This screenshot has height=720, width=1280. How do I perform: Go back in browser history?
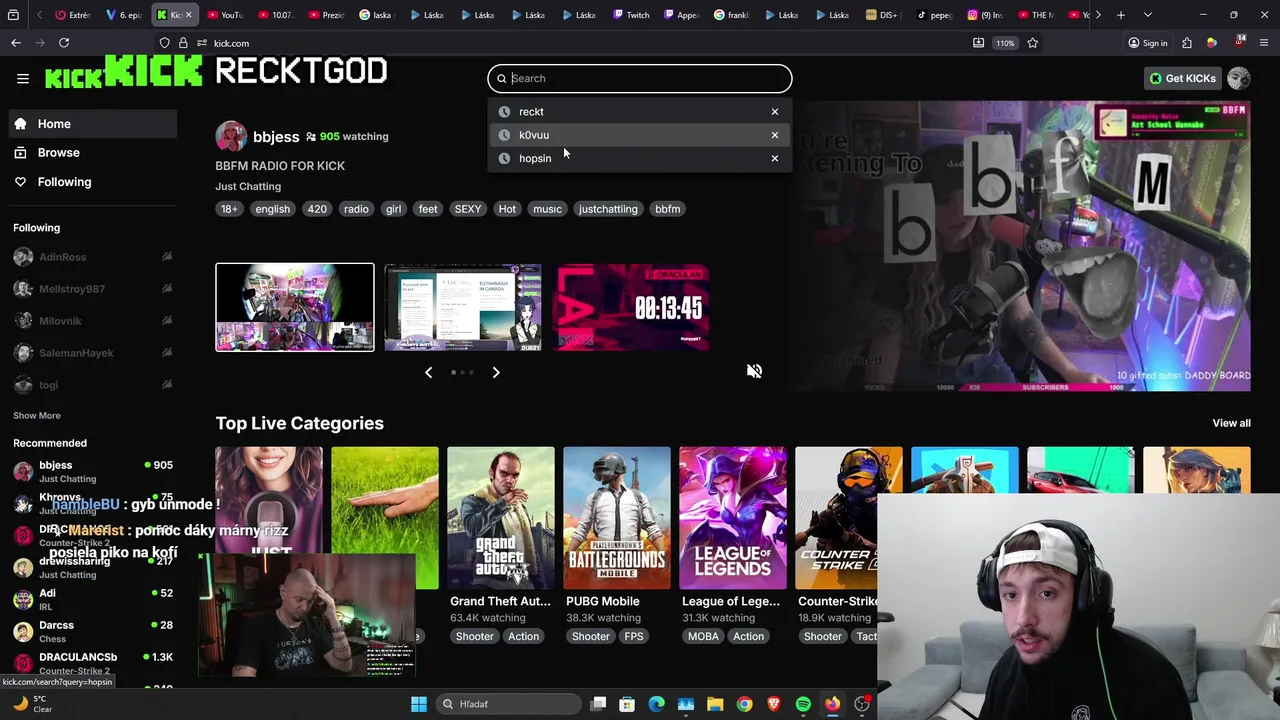(x=16, y=43)
